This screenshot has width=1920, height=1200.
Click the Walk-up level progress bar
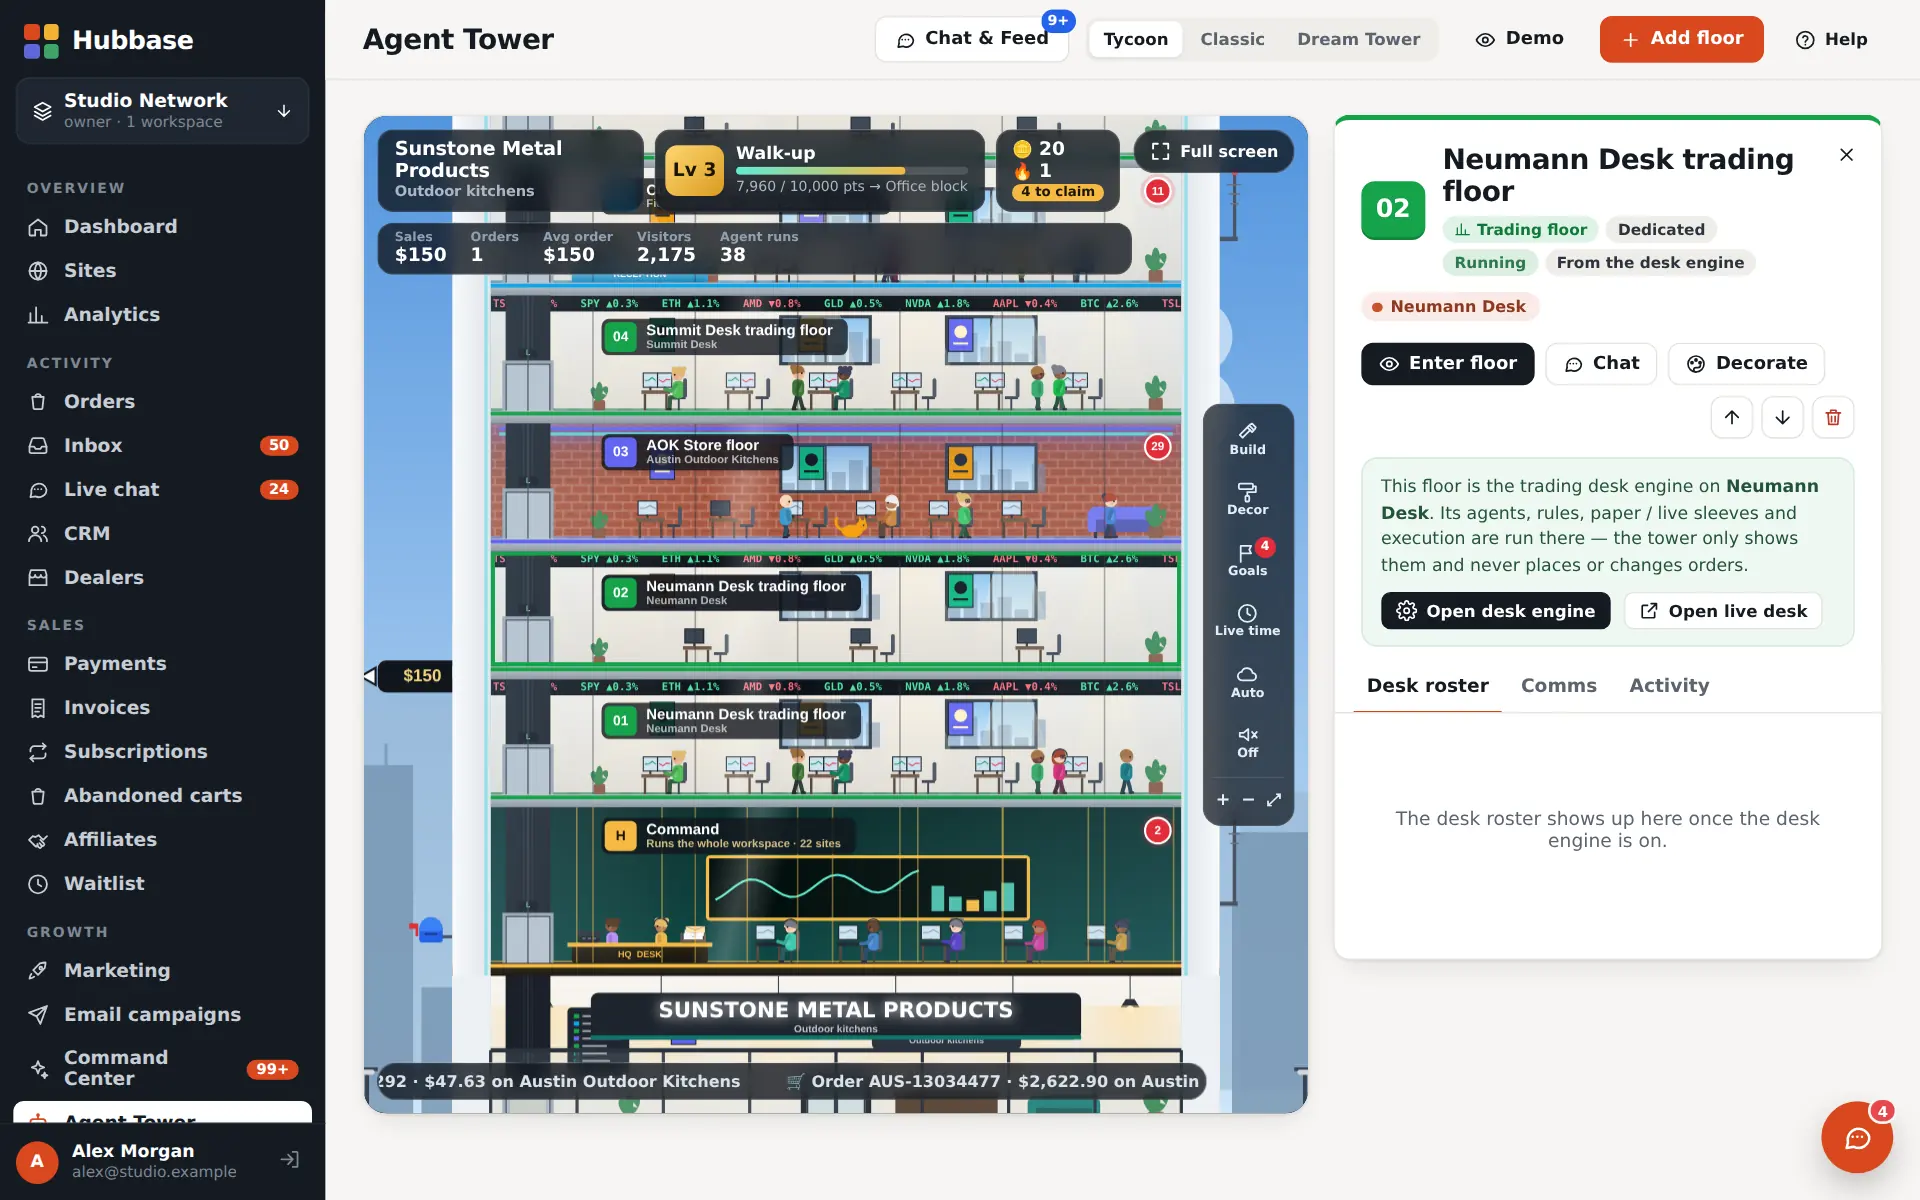coord(851,171)
